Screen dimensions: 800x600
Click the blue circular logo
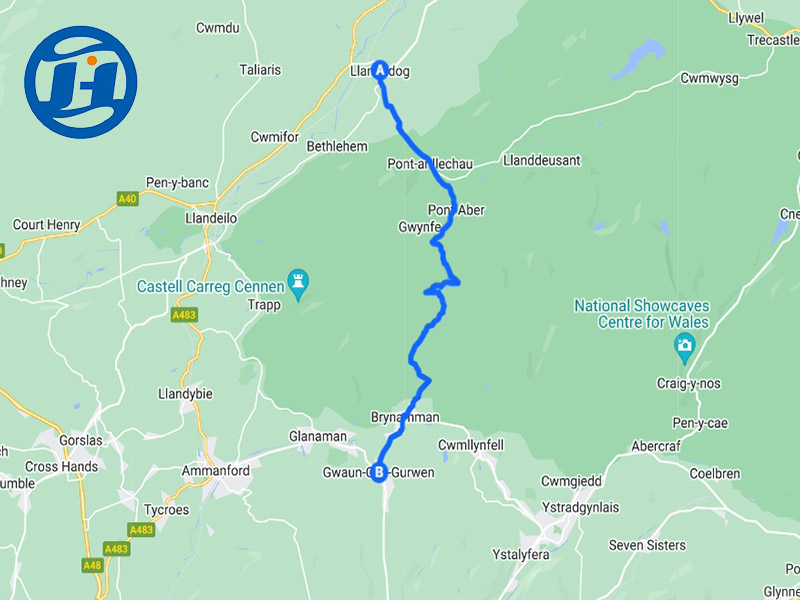(x=81, y=82)
